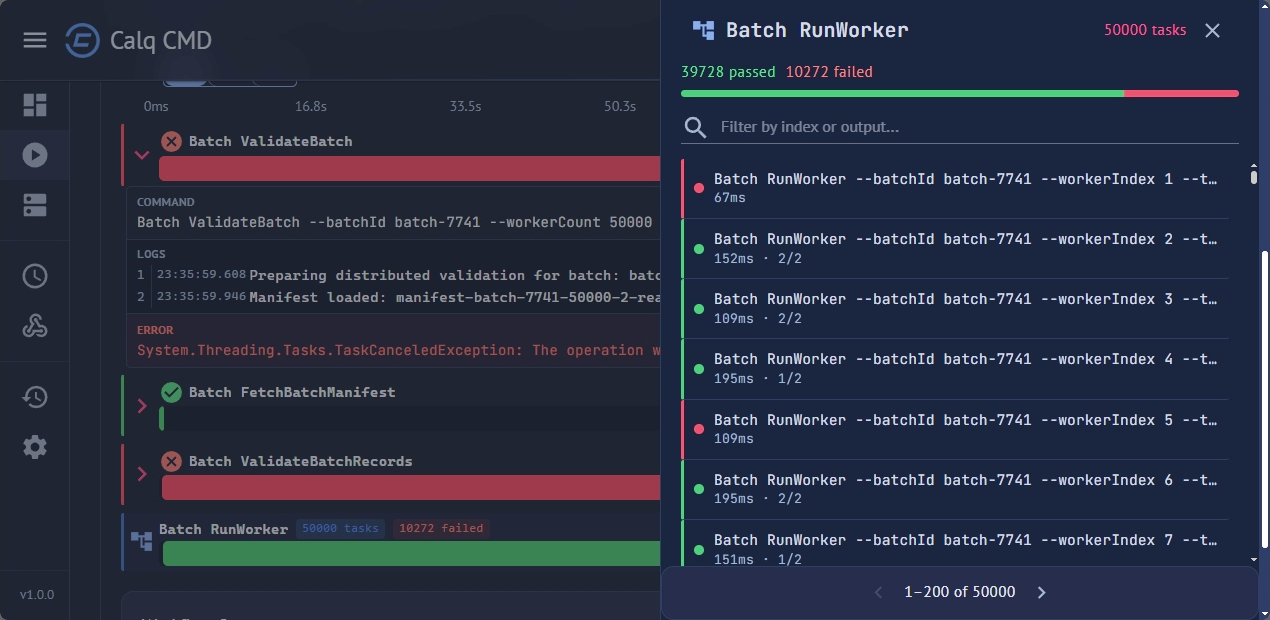Open the history icon in sidebar
Image resolution: width=1270 pixels, height=620 pixels.
[35, 397]
